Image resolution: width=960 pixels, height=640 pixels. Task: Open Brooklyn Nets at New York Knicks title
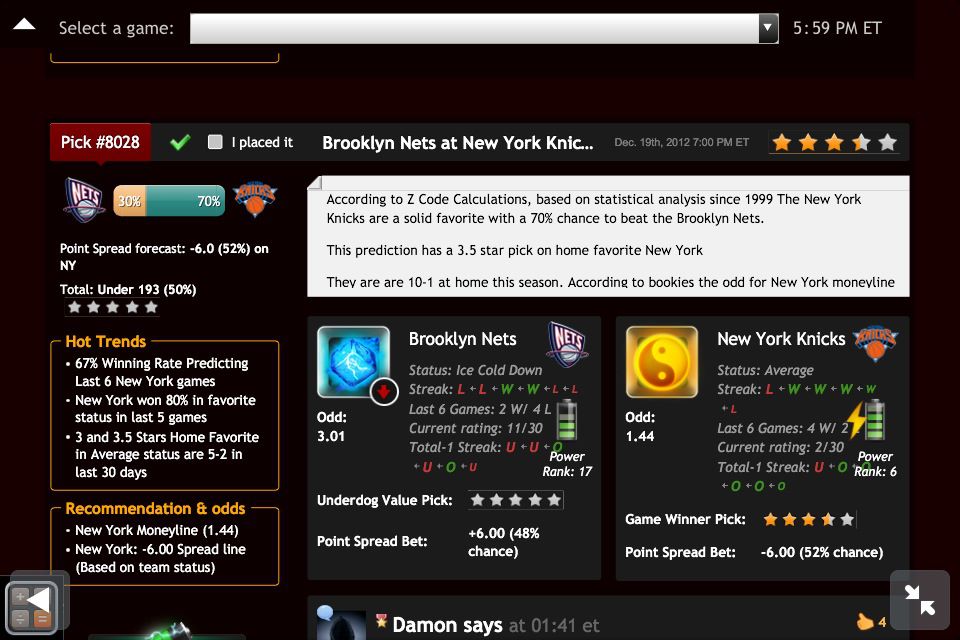[457, 143]
